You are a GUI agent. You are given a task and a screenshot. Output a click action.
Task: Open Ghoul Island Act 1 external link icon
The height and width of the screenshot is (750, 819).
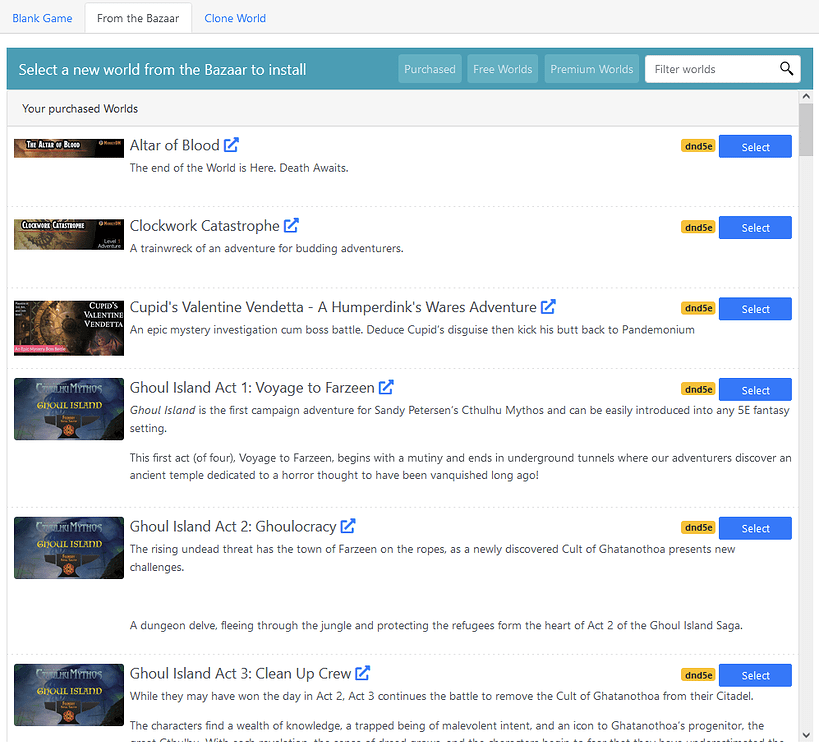click(x=386, y=387)
